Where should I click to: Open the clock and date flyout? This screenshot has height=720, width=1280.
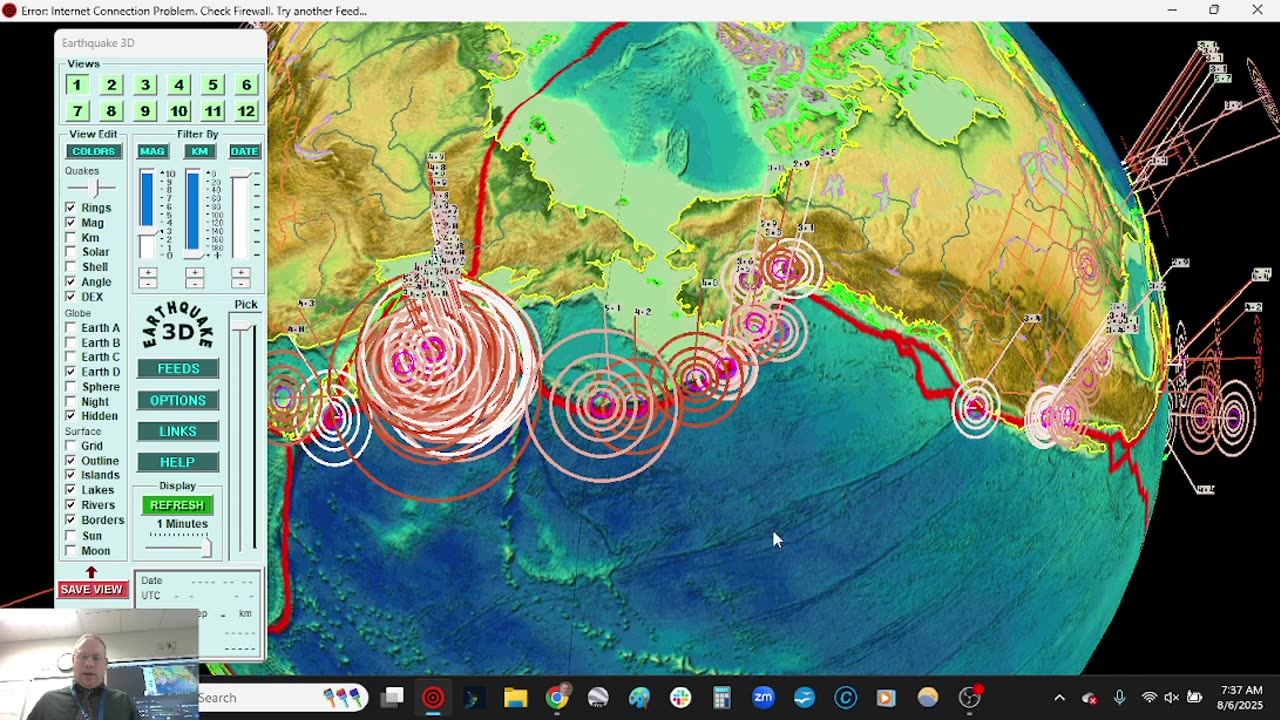pos(1241,697)
